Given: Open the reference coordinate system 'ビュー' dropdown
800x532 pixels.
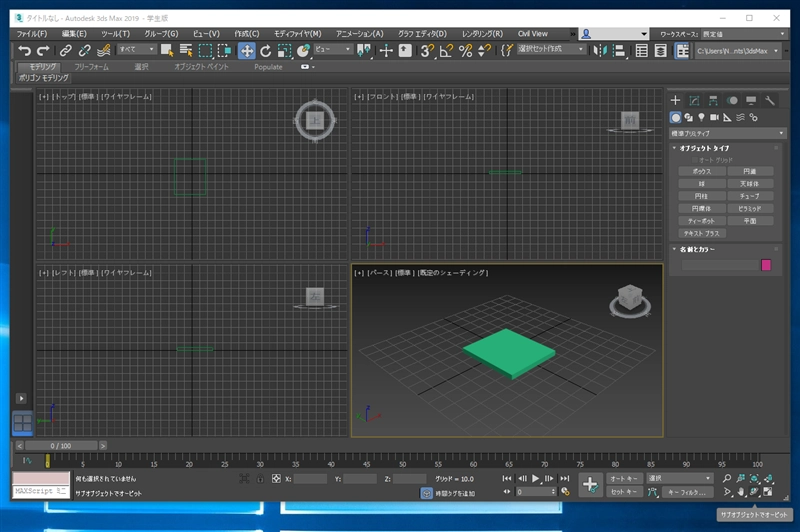Looking at the screenshot, I should coord(333,49).
